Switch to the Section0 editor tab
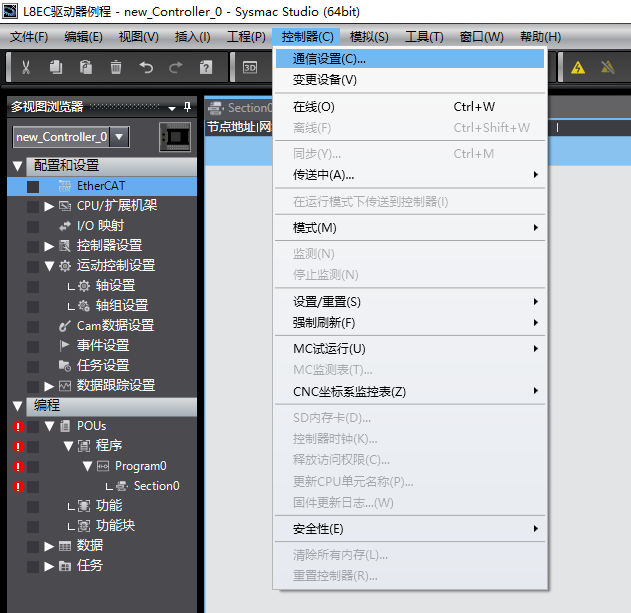This screenshot has height=613, width=631. 240,107
